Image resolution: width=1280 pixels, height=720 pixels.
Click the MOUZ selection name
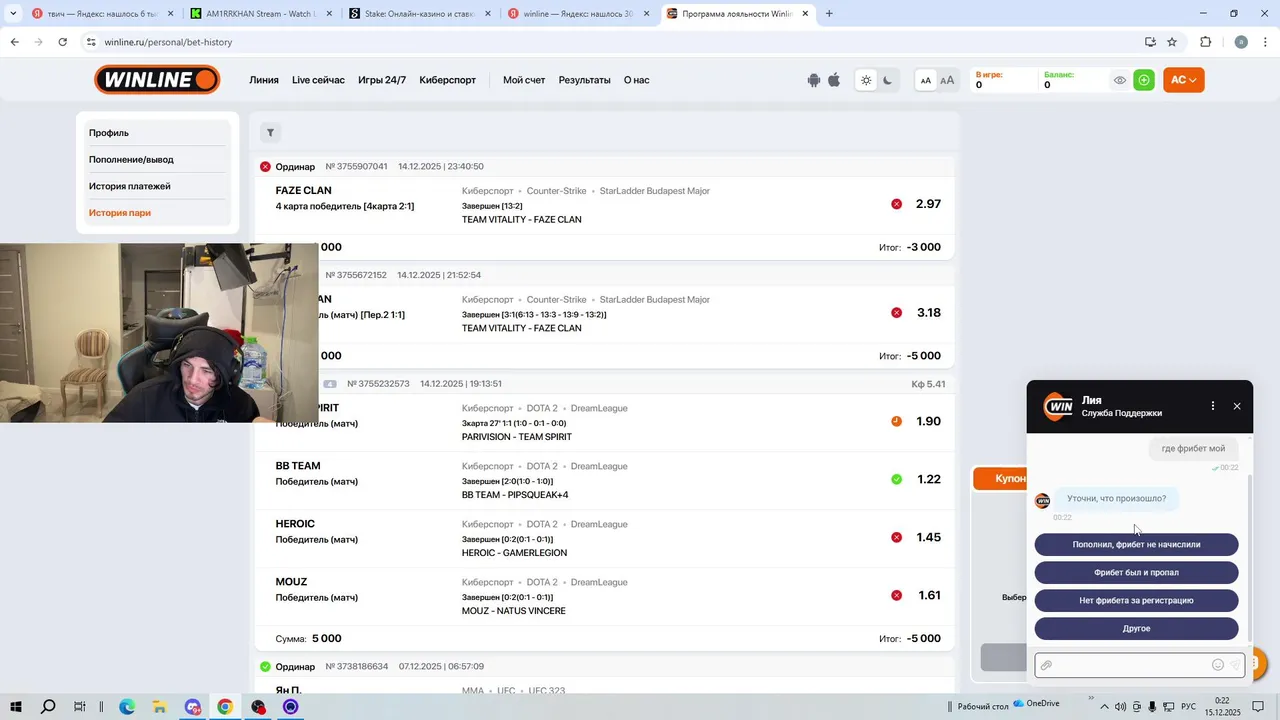click(x=291, y=582)
